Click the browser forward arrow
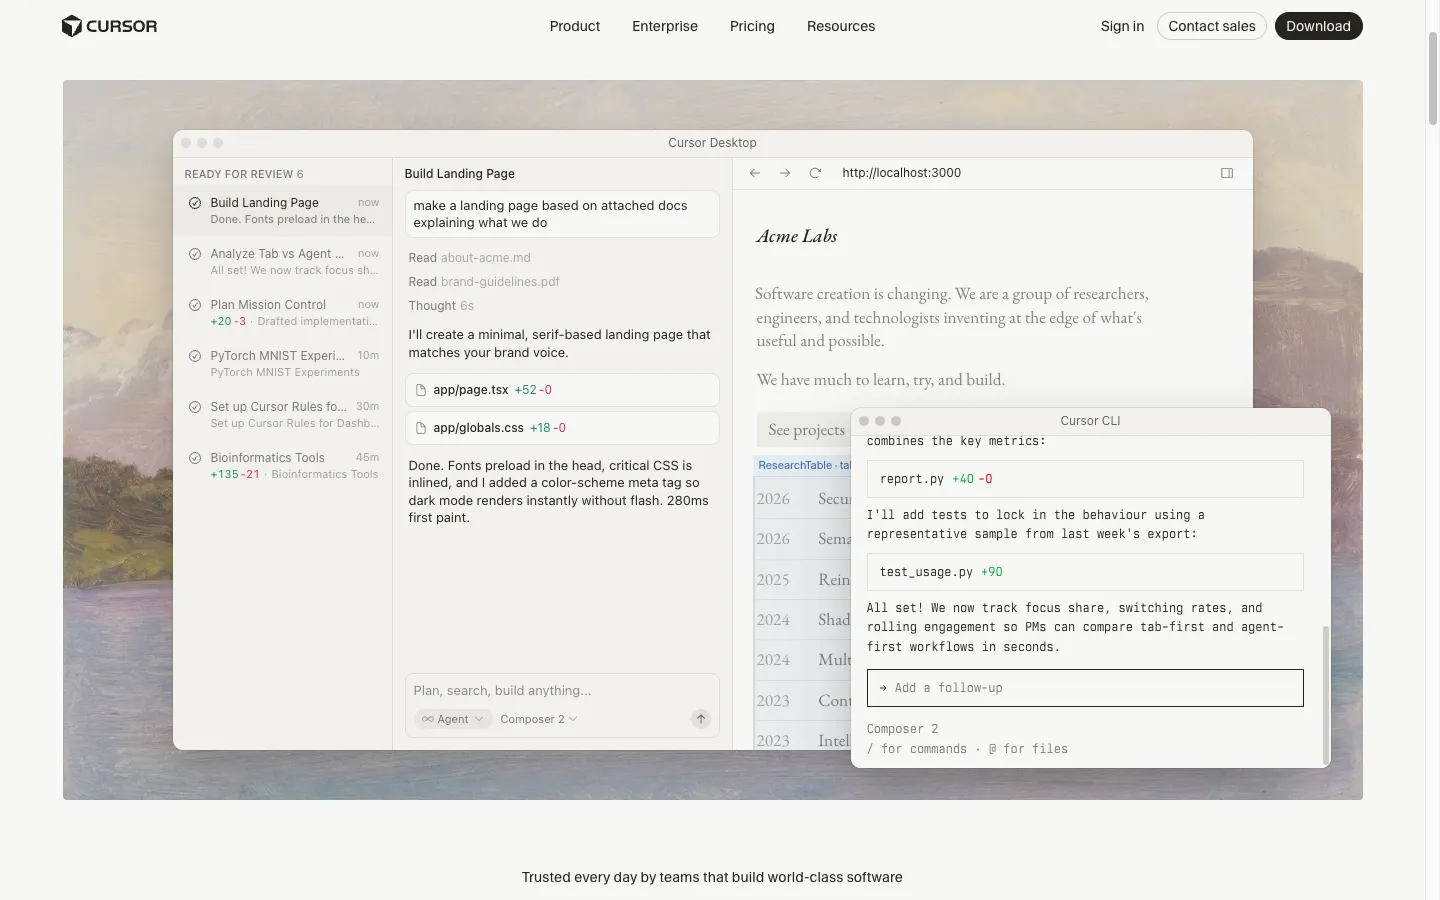The image size is (1440, 900). [x=785, y=173]
